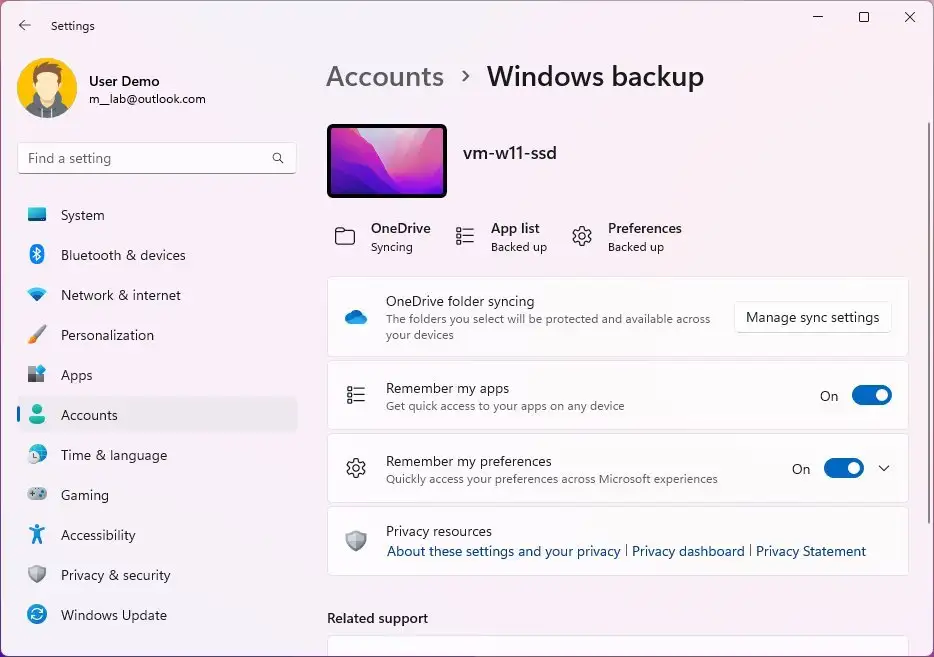Click the vm-w11-ssd device thumbnail

click(x=386, y=160)
